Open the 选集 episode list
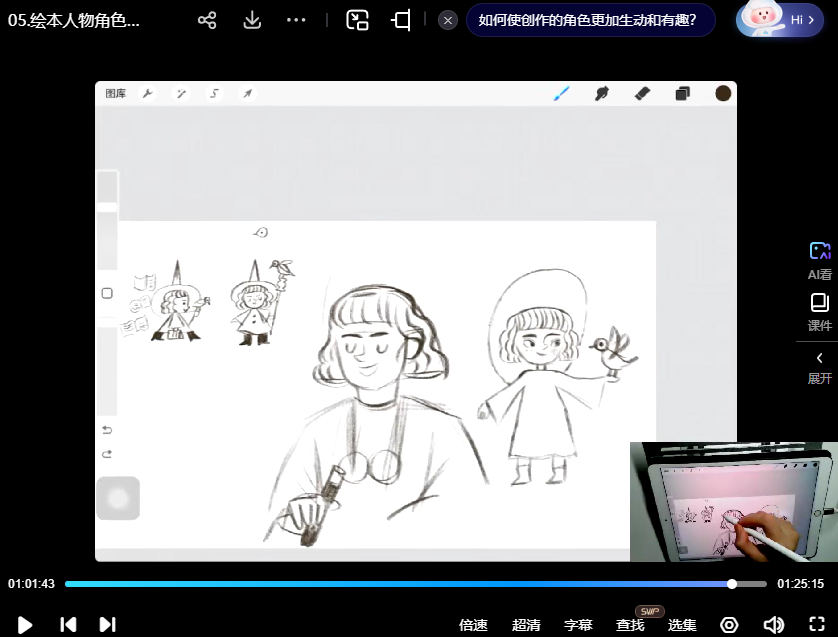Image resolution: width=838 pixels, height=637 pixels. (x=682, y=625)
